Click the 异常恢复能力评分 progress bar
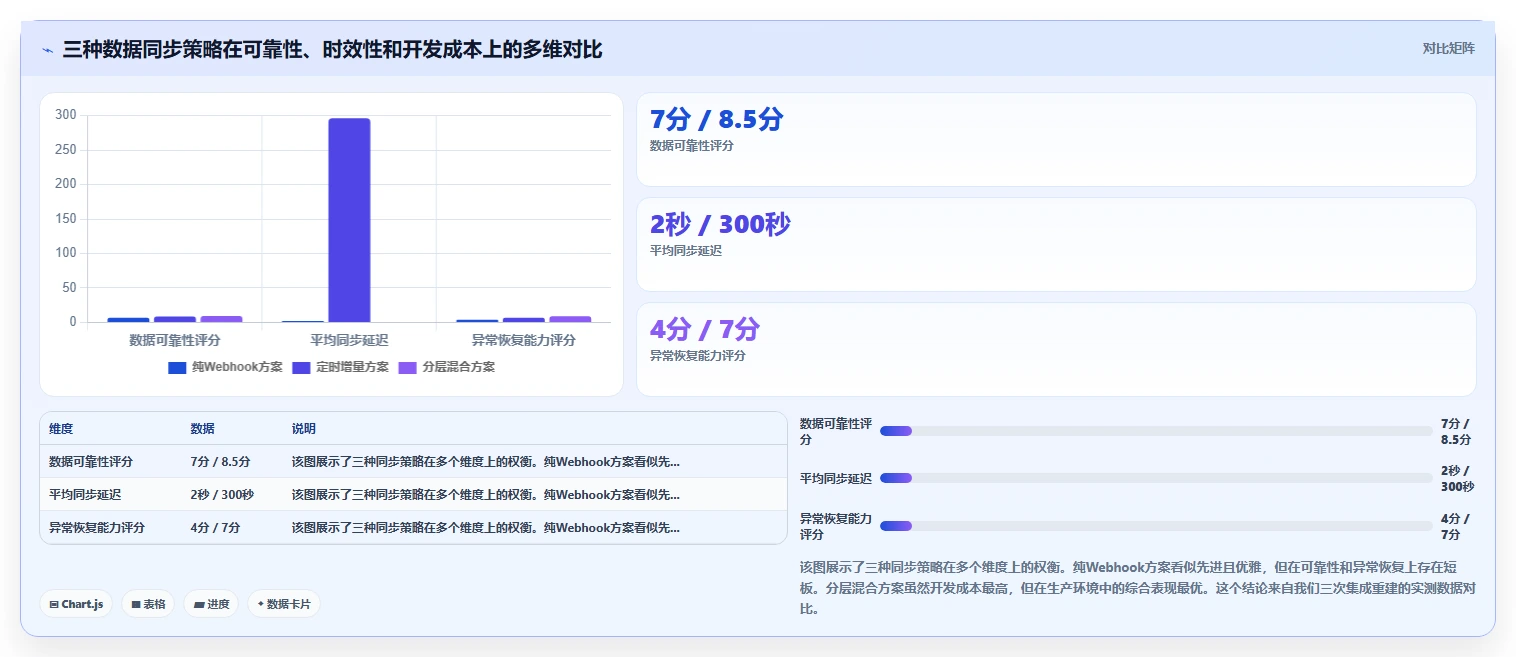 [1156, 526]
